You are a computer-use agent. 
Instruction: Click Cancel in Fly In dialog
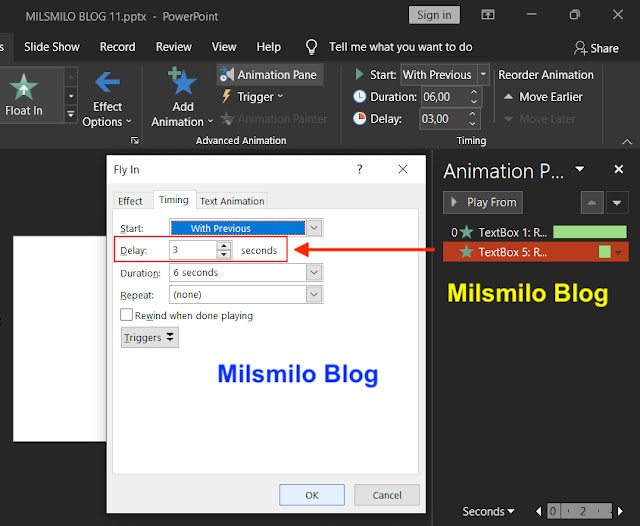click(x=387, y=495)
